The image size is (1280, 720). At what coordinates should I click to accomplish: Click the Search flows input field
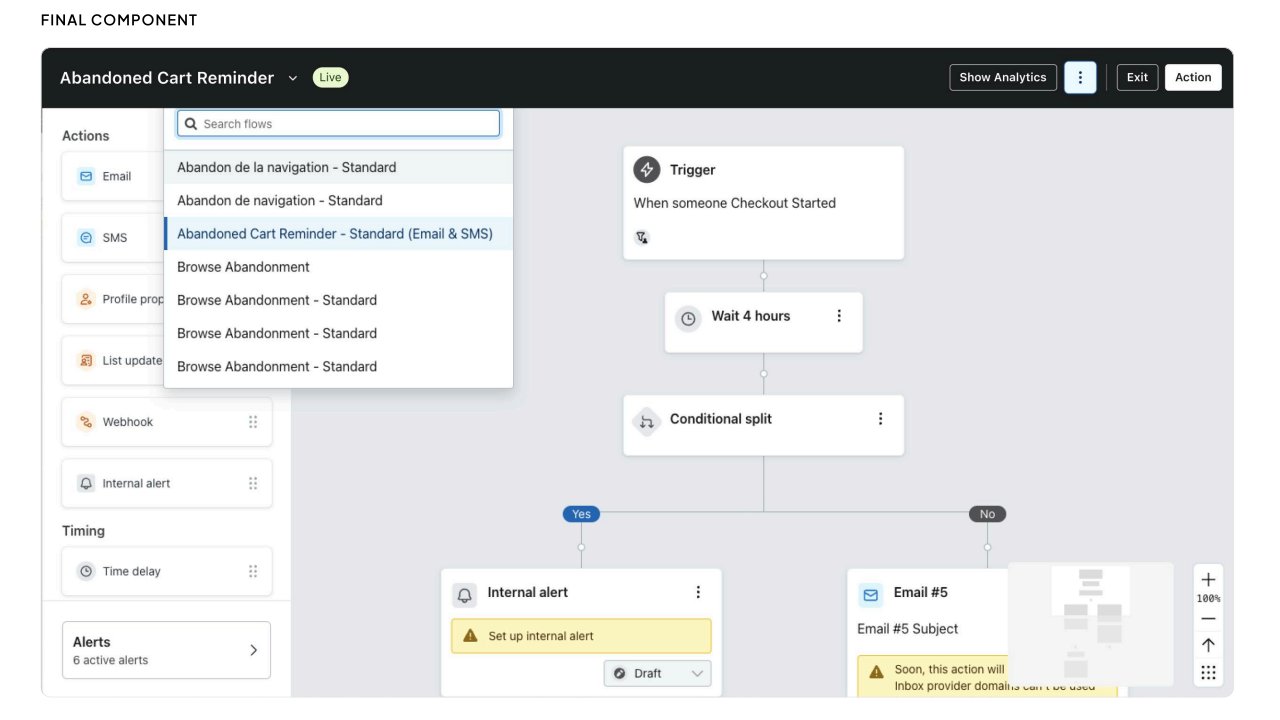(x=338, y=123)
